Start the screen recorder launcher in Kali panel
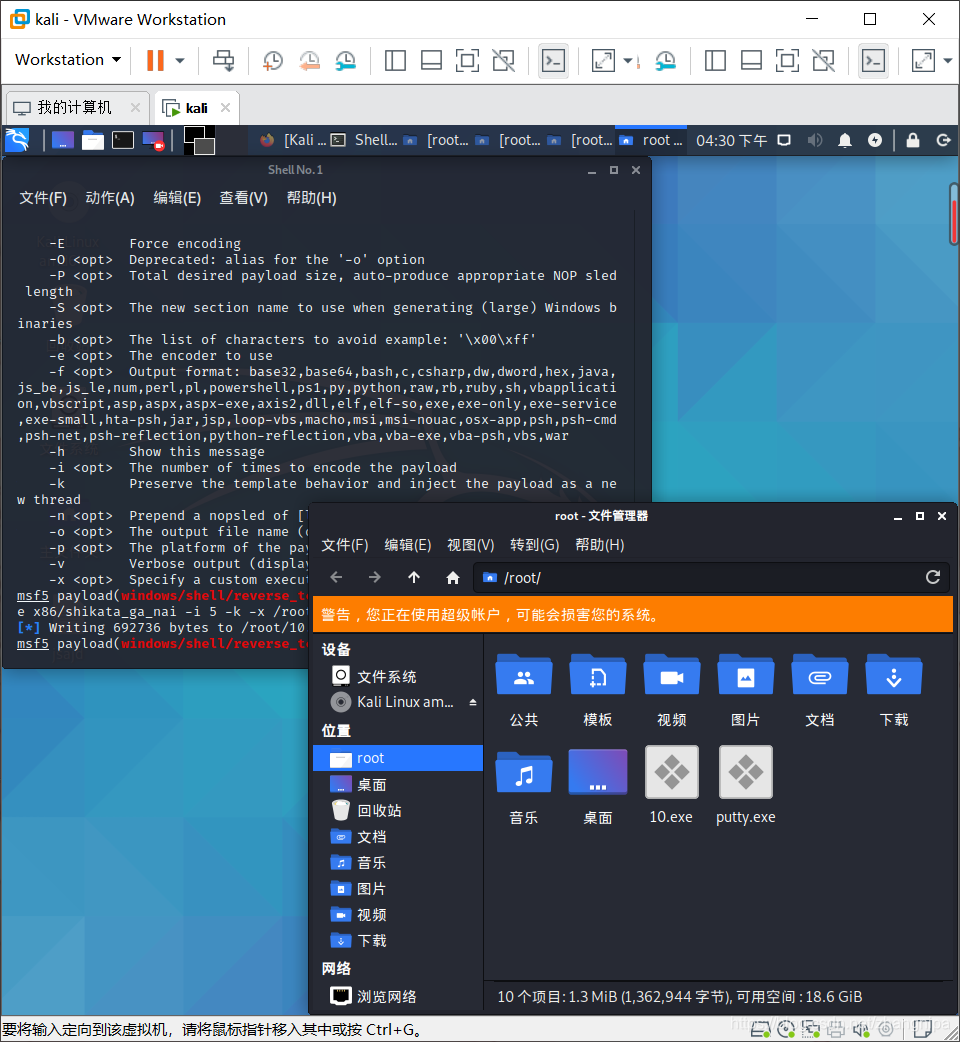This screenshot has height=1042, width=960. (x=153, y=140)
